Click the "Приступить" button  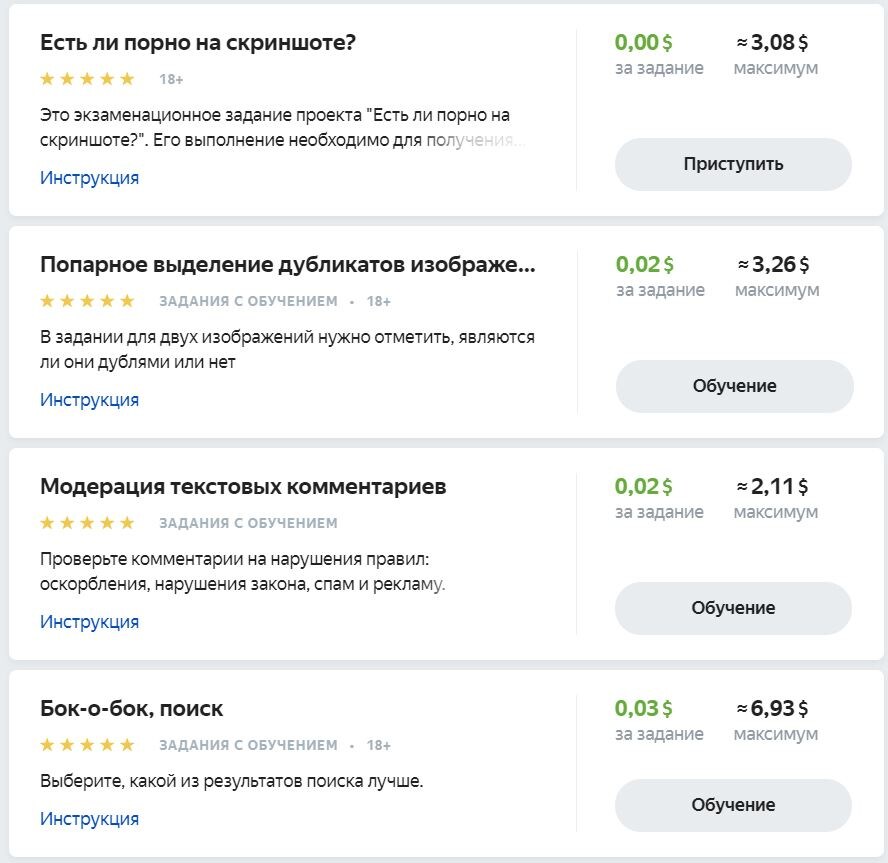click(x=733, y=164)
